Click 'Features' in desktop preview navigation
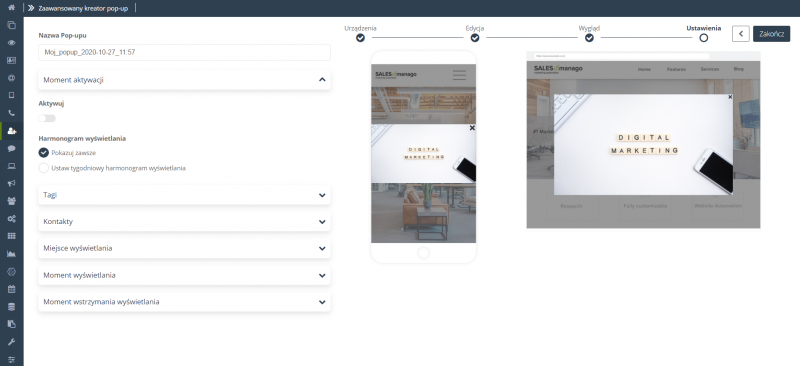800x366 pixels. pyautogui.click(x=676, y=69)
